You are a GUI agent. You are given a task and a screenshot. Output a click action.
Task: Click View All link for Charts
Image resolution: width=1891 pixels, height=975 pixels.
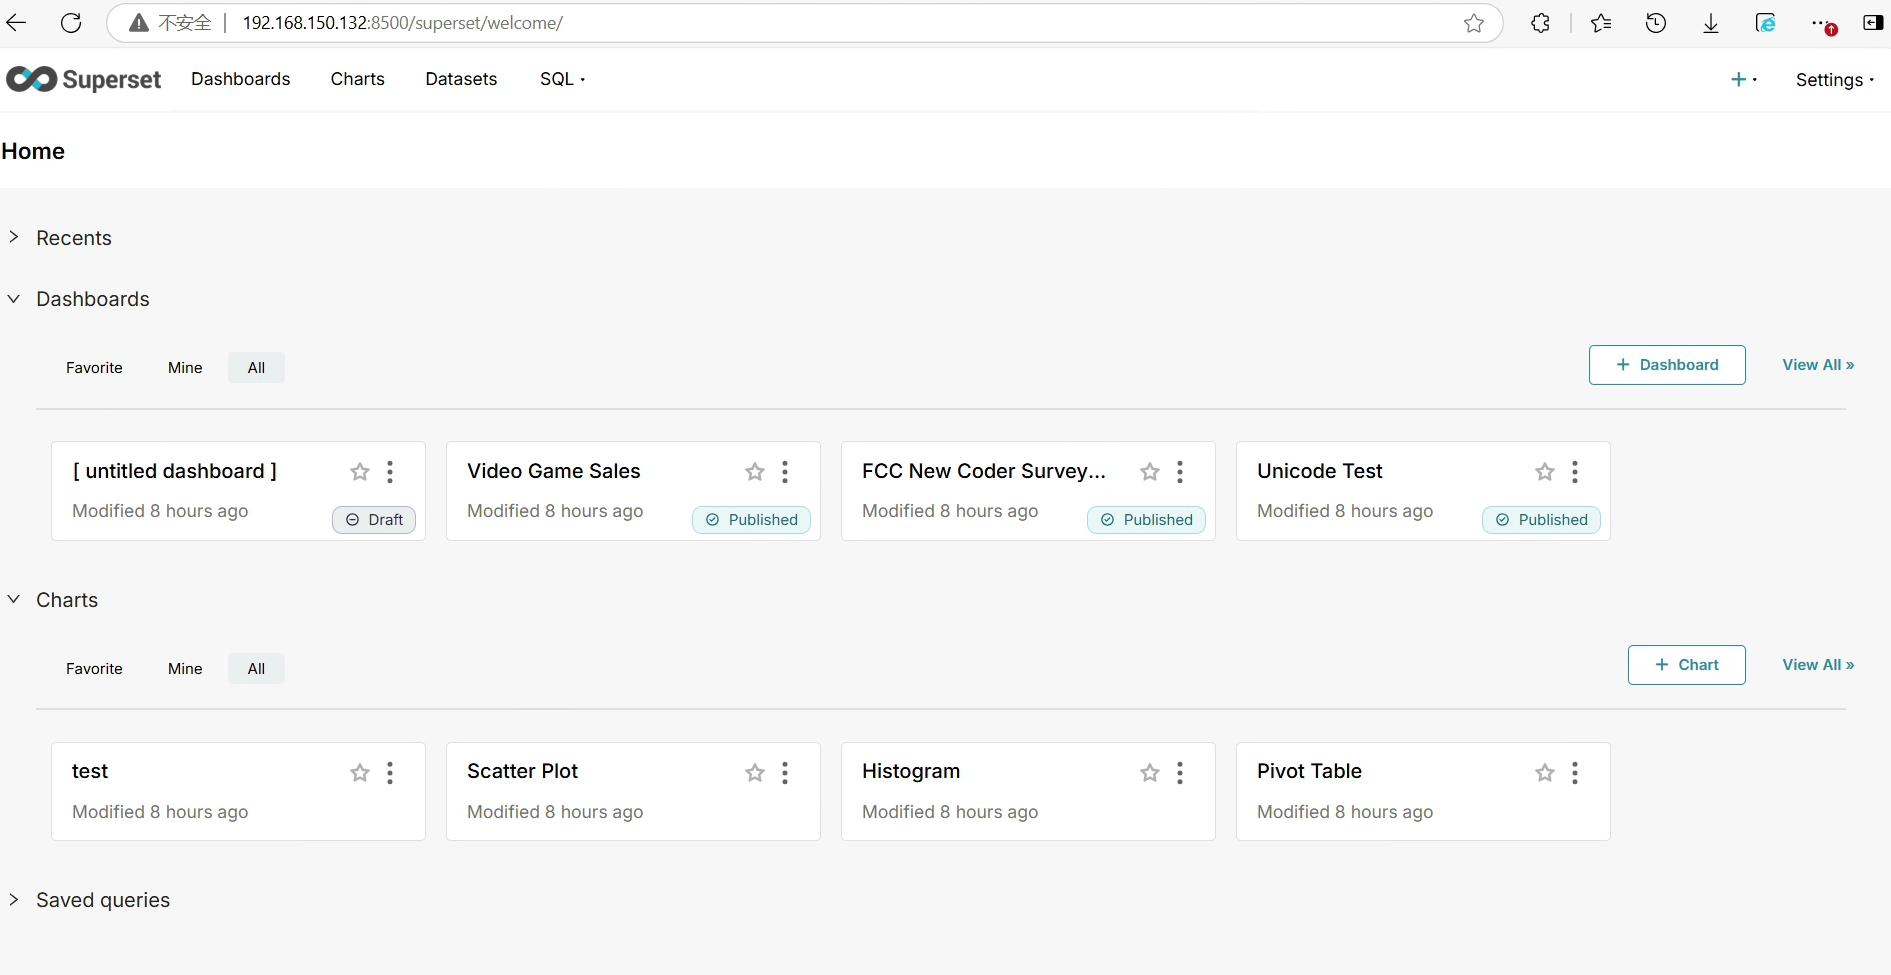(1817, 665)
